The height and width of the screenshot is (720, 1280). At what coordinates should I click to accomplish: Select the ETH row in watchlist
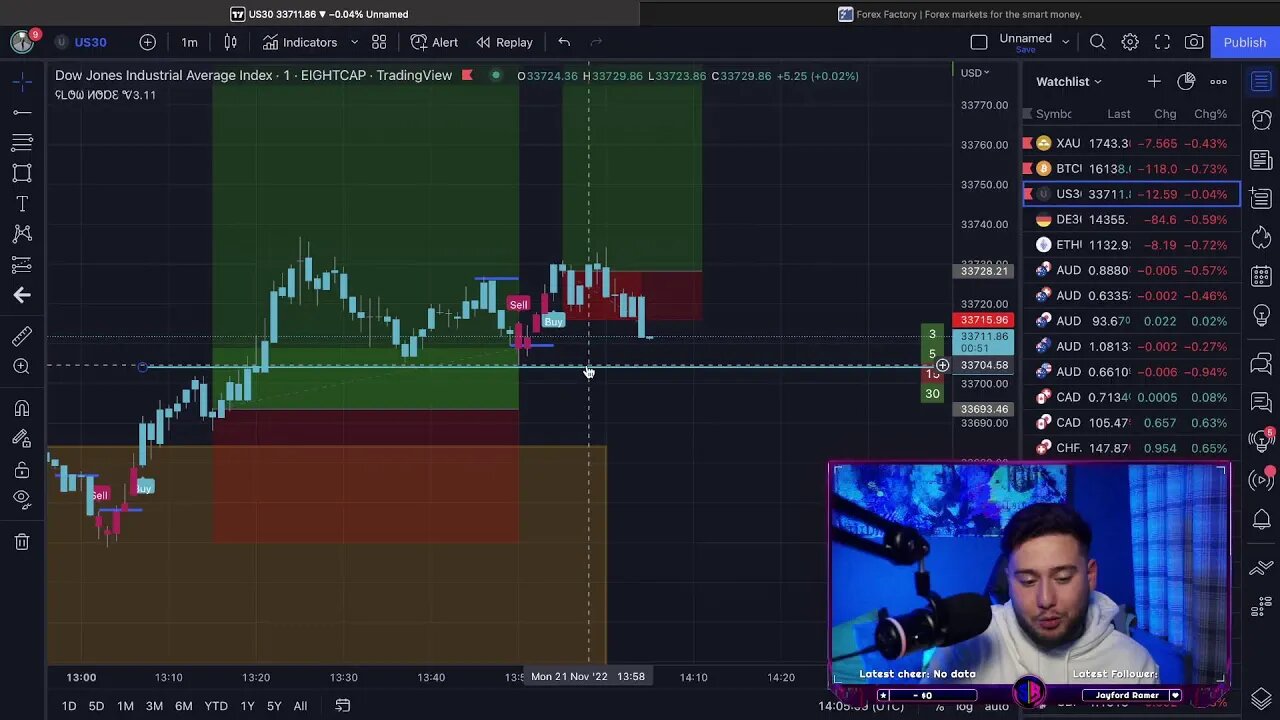[x=1132, y=245]
